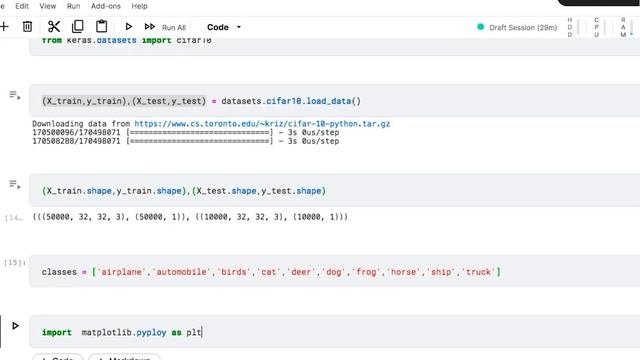The height and width of the screenshot is (360, 640).
Task: Click the HDD usage indicator
Action: pyautogui.click(x=573, y=27)
